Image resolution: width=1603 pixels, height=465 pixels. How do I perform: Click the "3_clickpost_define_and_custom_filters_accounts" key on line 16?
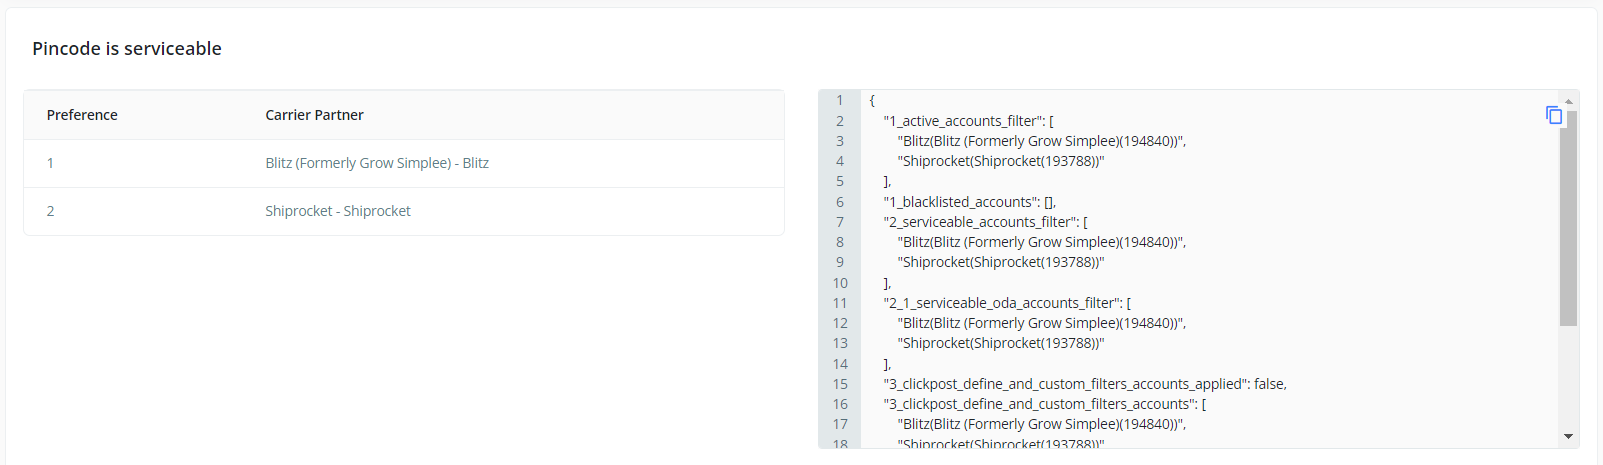pos(1039,404)
